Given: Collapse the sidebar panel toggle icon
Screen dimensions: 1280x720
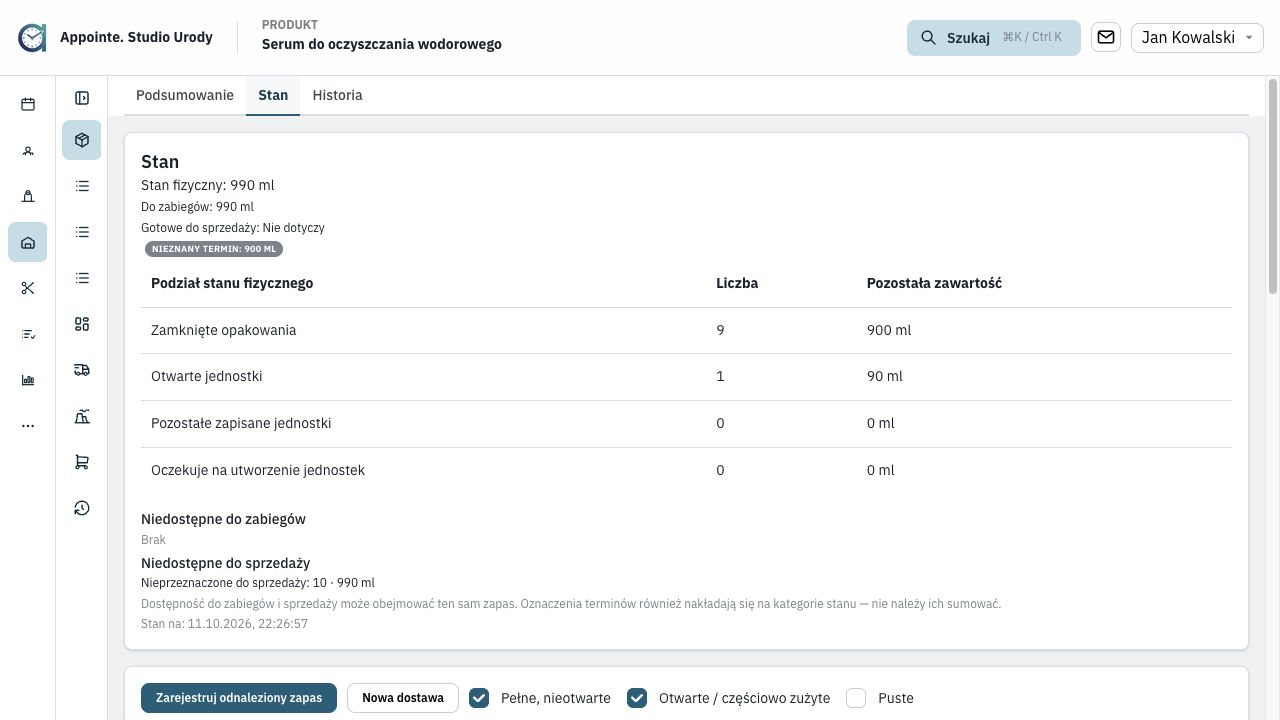Looking at the screenshot, I should point(82,98).
